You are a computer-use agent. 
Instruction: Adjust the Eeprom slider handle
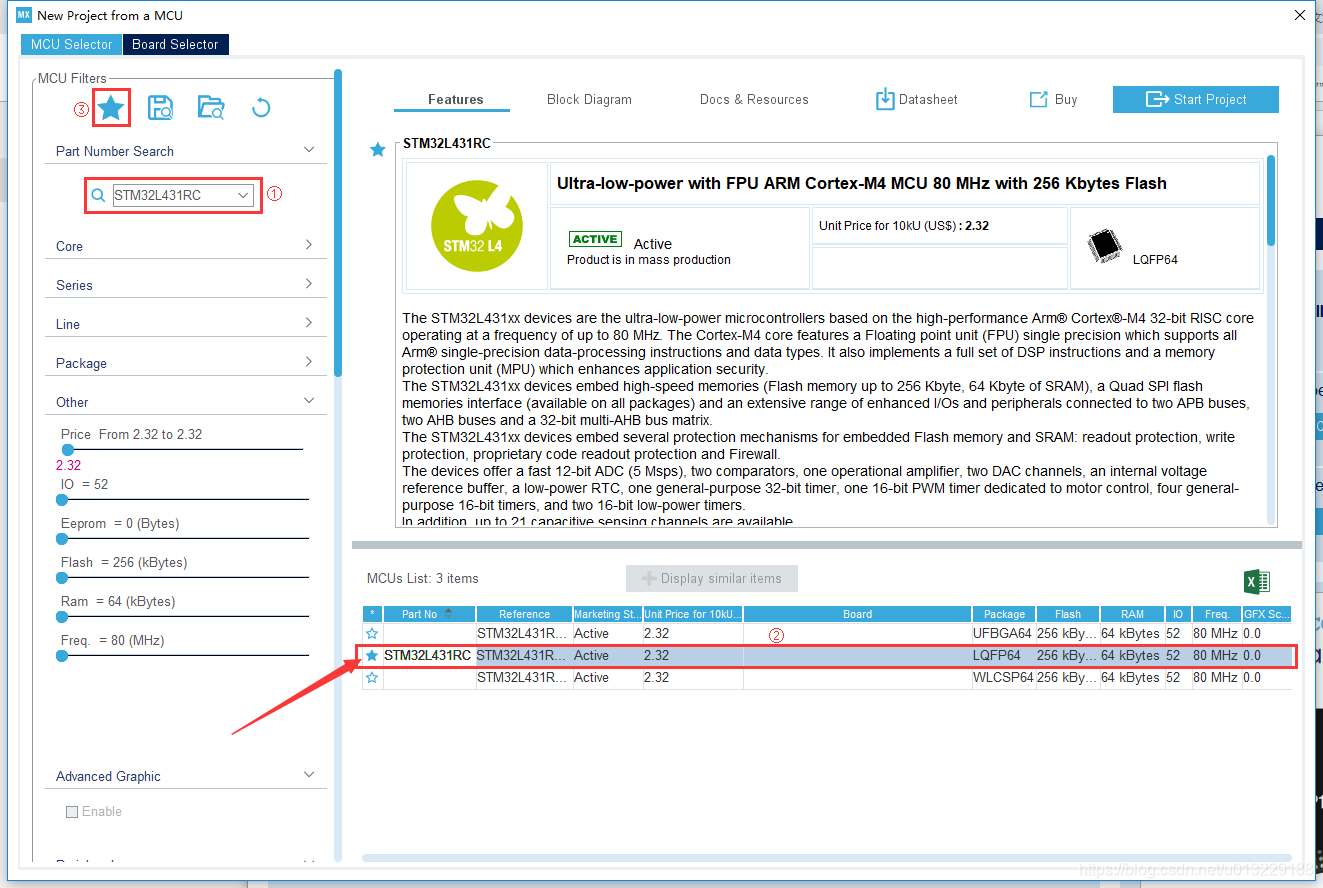(62, 538)
